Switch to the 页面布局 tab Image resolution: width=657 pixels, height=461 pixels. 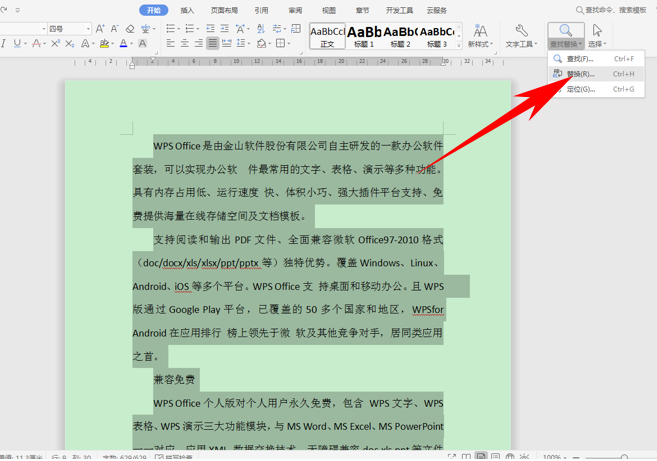224,10
